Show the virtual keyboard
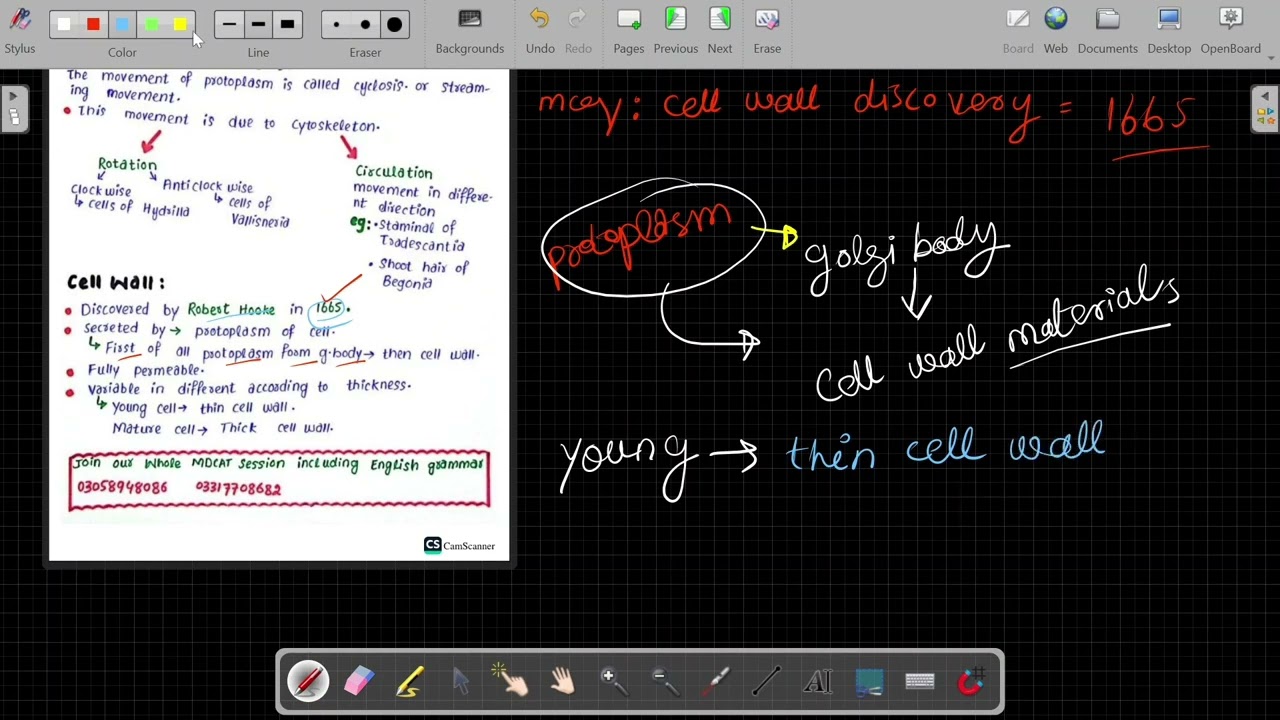This screenshot has width=1280, height=720. (920, 682)
